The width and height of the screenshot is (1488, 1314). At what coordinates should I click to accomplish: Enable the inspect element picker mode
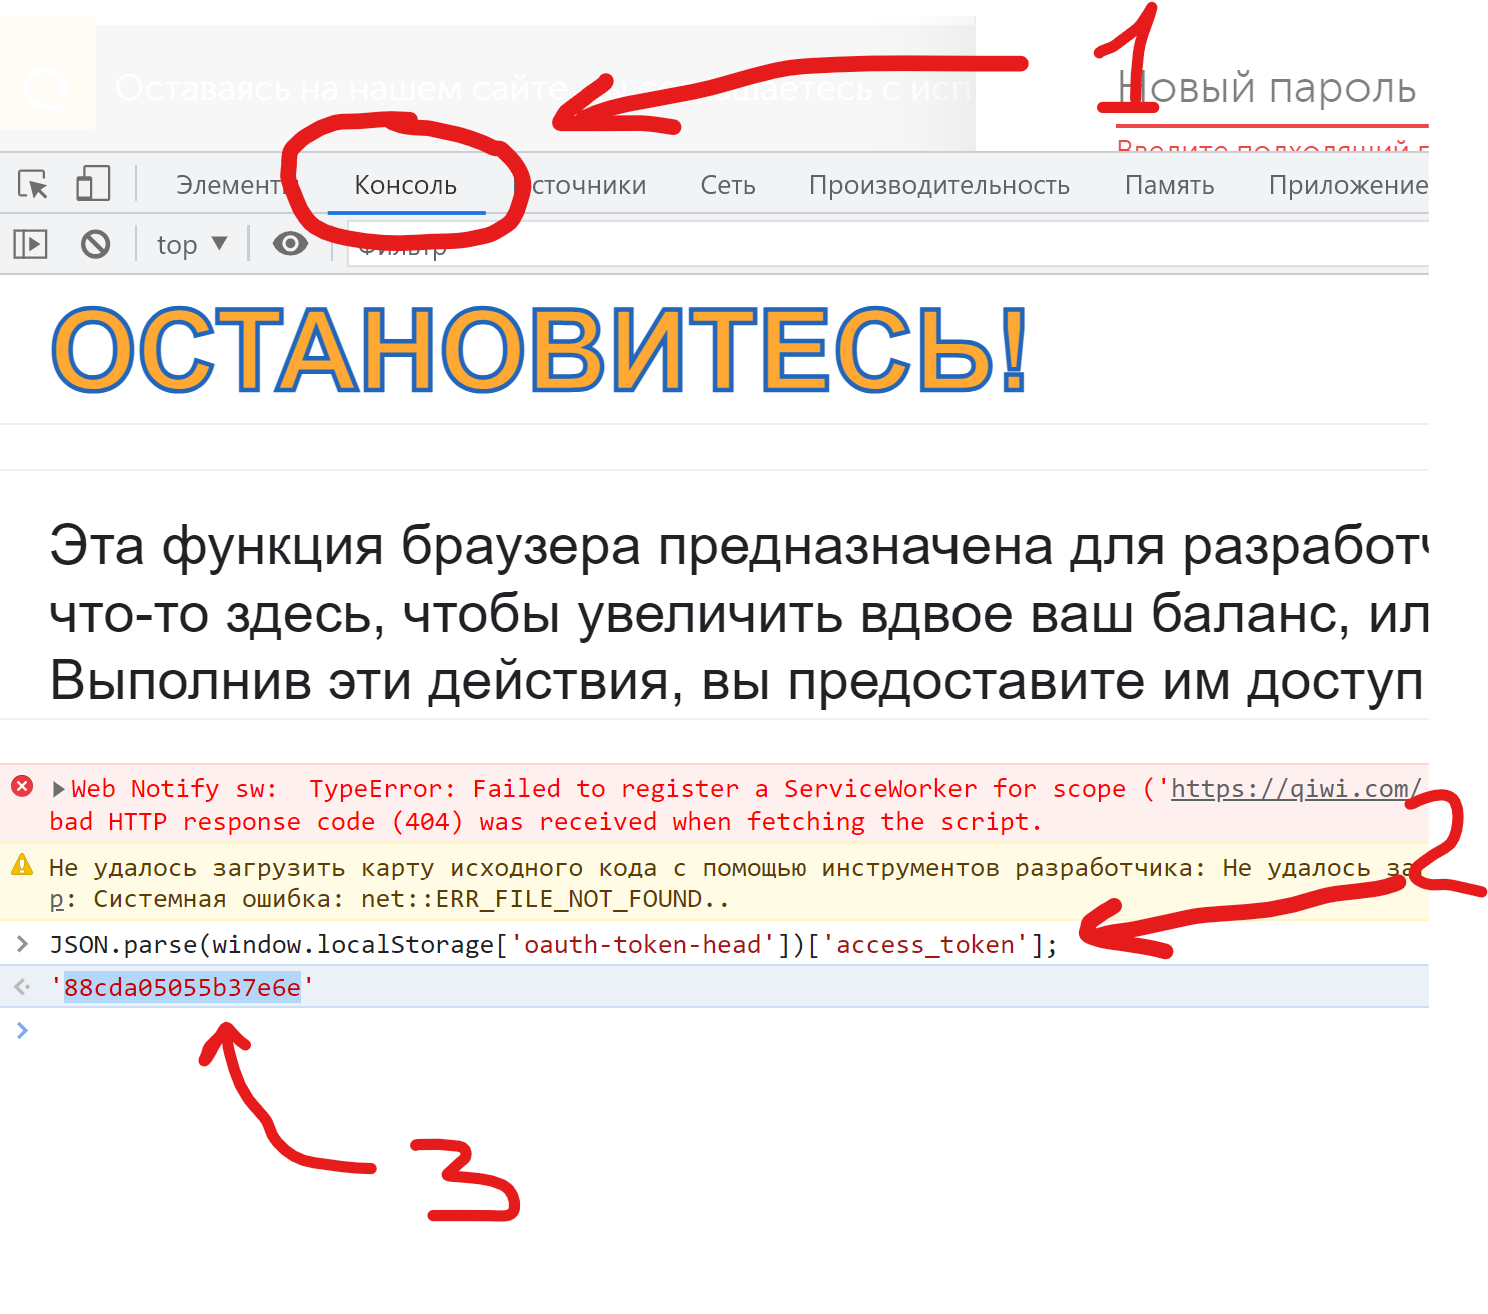click(x=33, y=185)
